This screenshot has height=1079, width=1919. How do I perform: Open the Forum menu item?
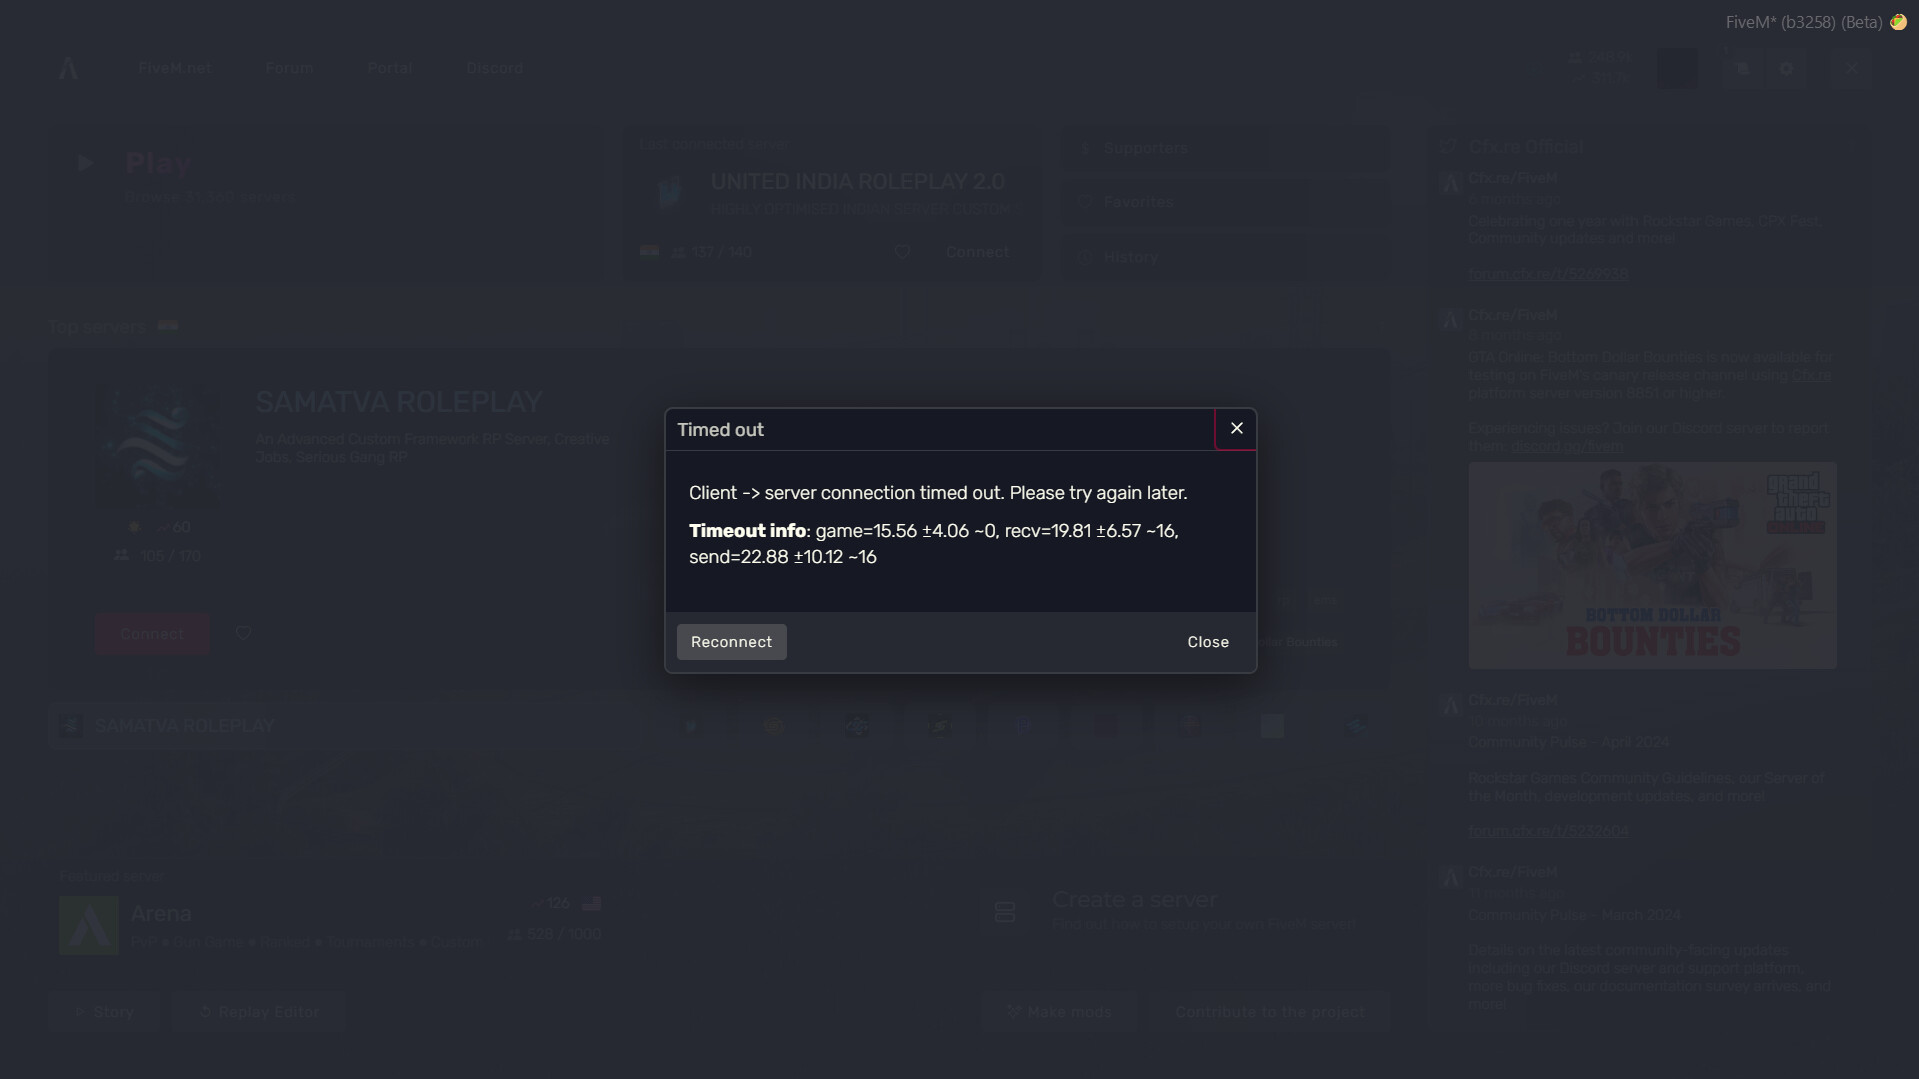pyautogui.click(x=289, y=68)
